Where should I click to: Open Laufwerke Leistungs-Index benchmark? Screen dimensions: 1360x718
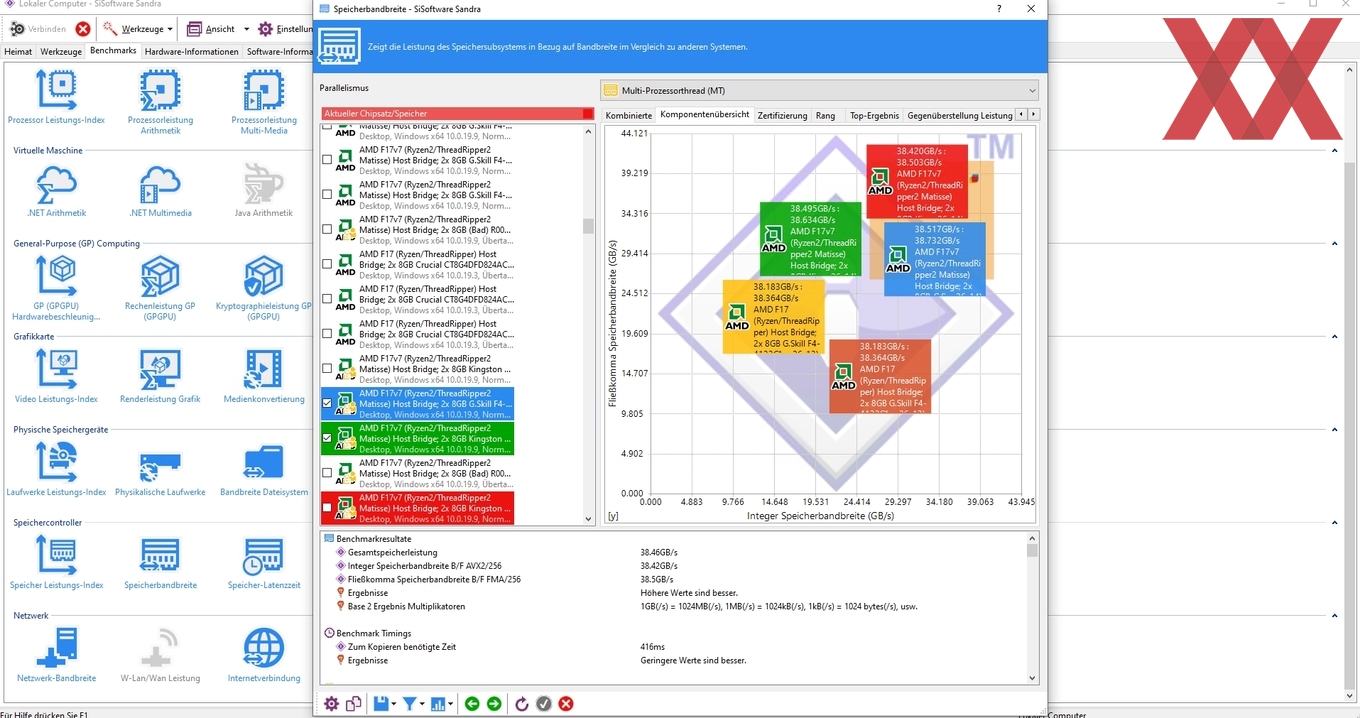pos(56,470)
